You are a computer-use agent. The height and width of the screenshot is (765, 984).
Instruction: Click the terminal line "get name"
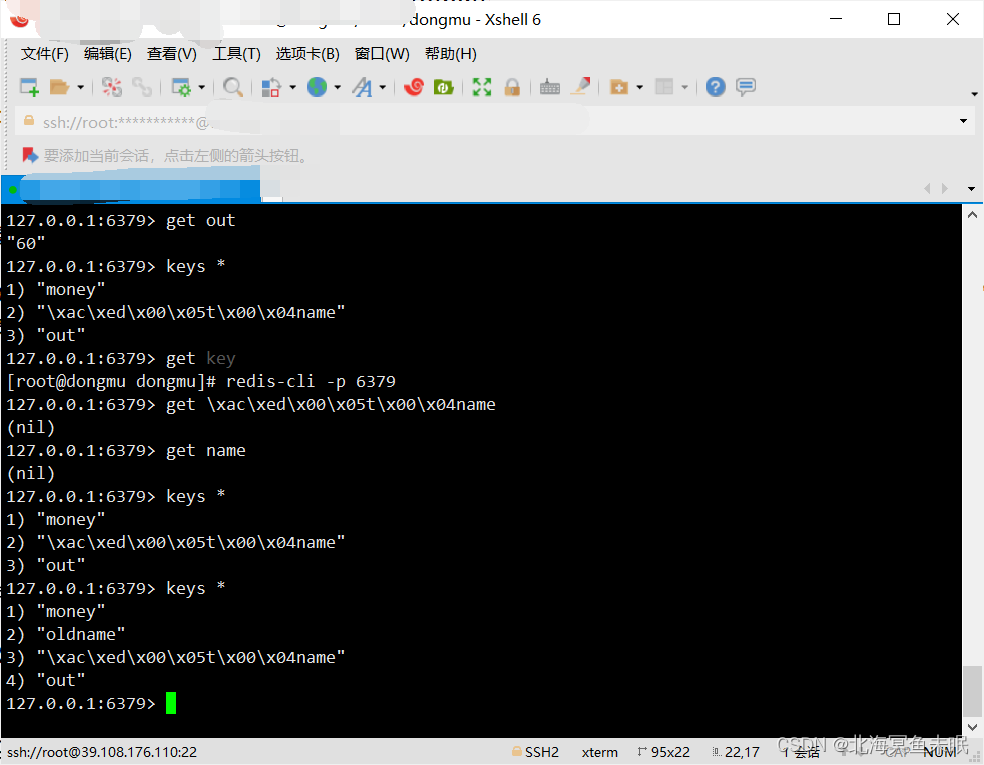[x=206, y=451]
